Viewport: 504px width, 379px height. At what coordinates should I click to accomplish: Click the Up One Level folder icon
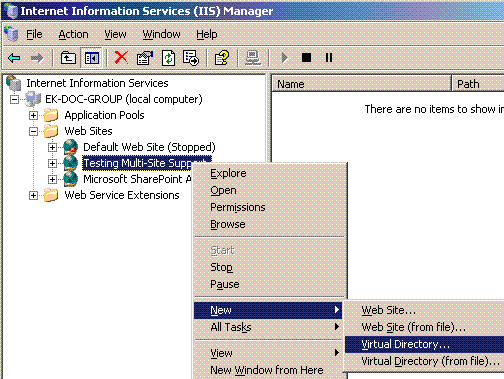[68, 58]
